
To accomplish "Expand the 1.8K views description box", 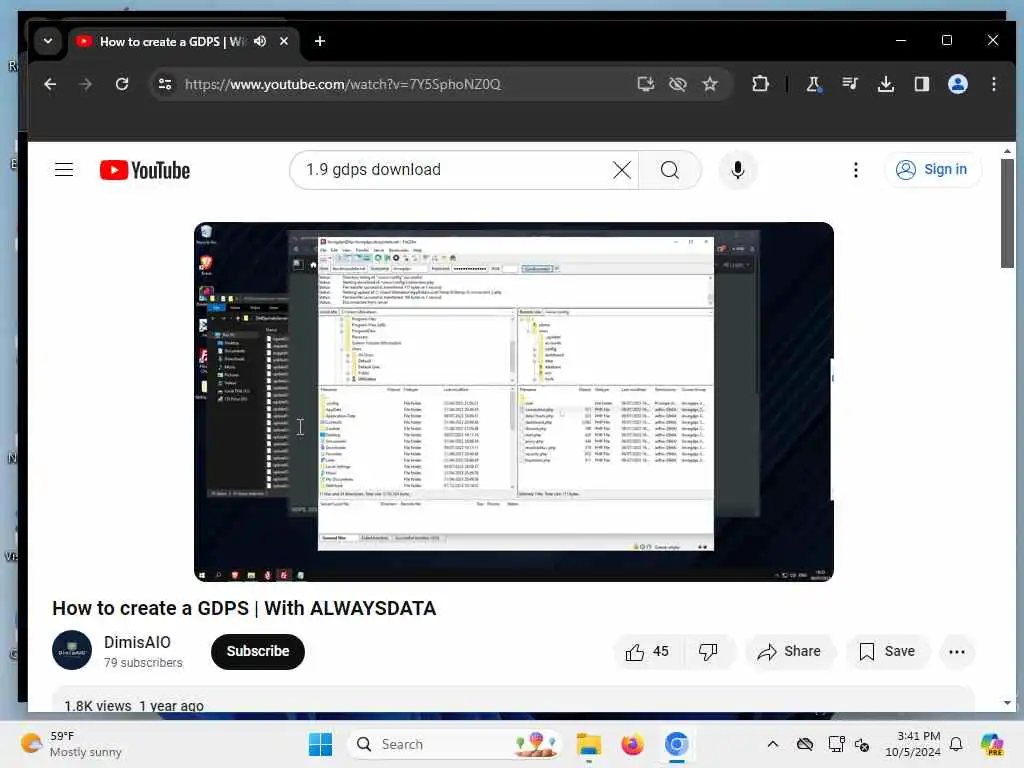I will 513,700.
